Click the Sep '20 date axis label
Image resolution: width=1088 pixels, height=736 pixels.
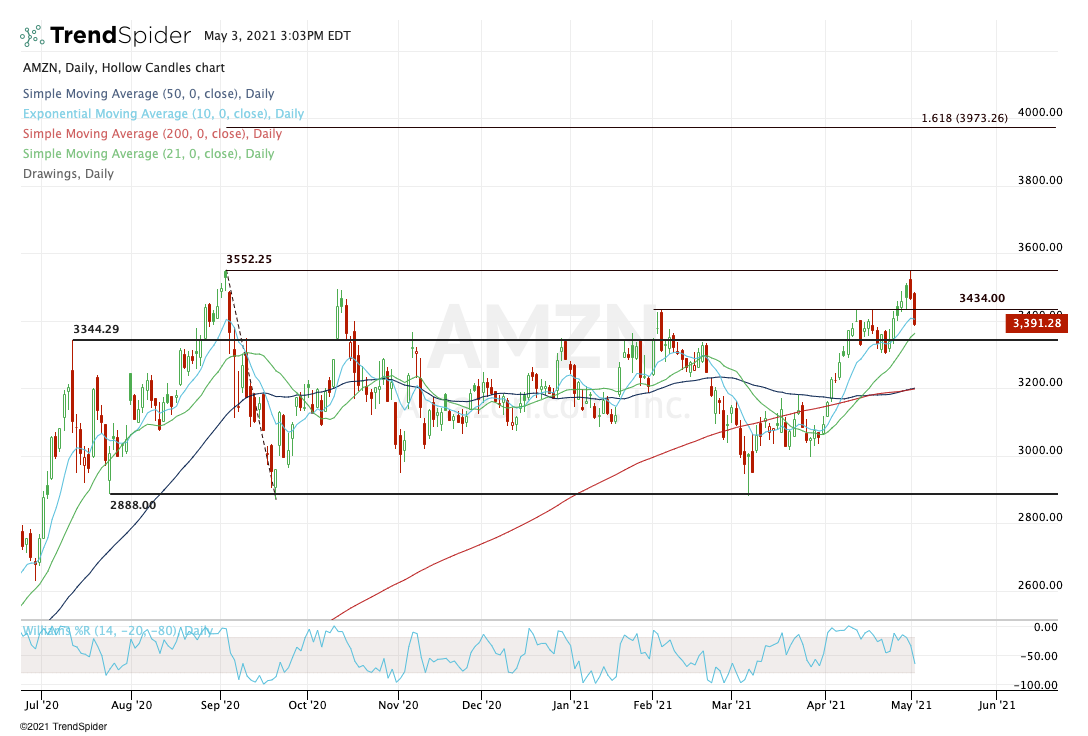pyautogui.click(x=220, y=705)
